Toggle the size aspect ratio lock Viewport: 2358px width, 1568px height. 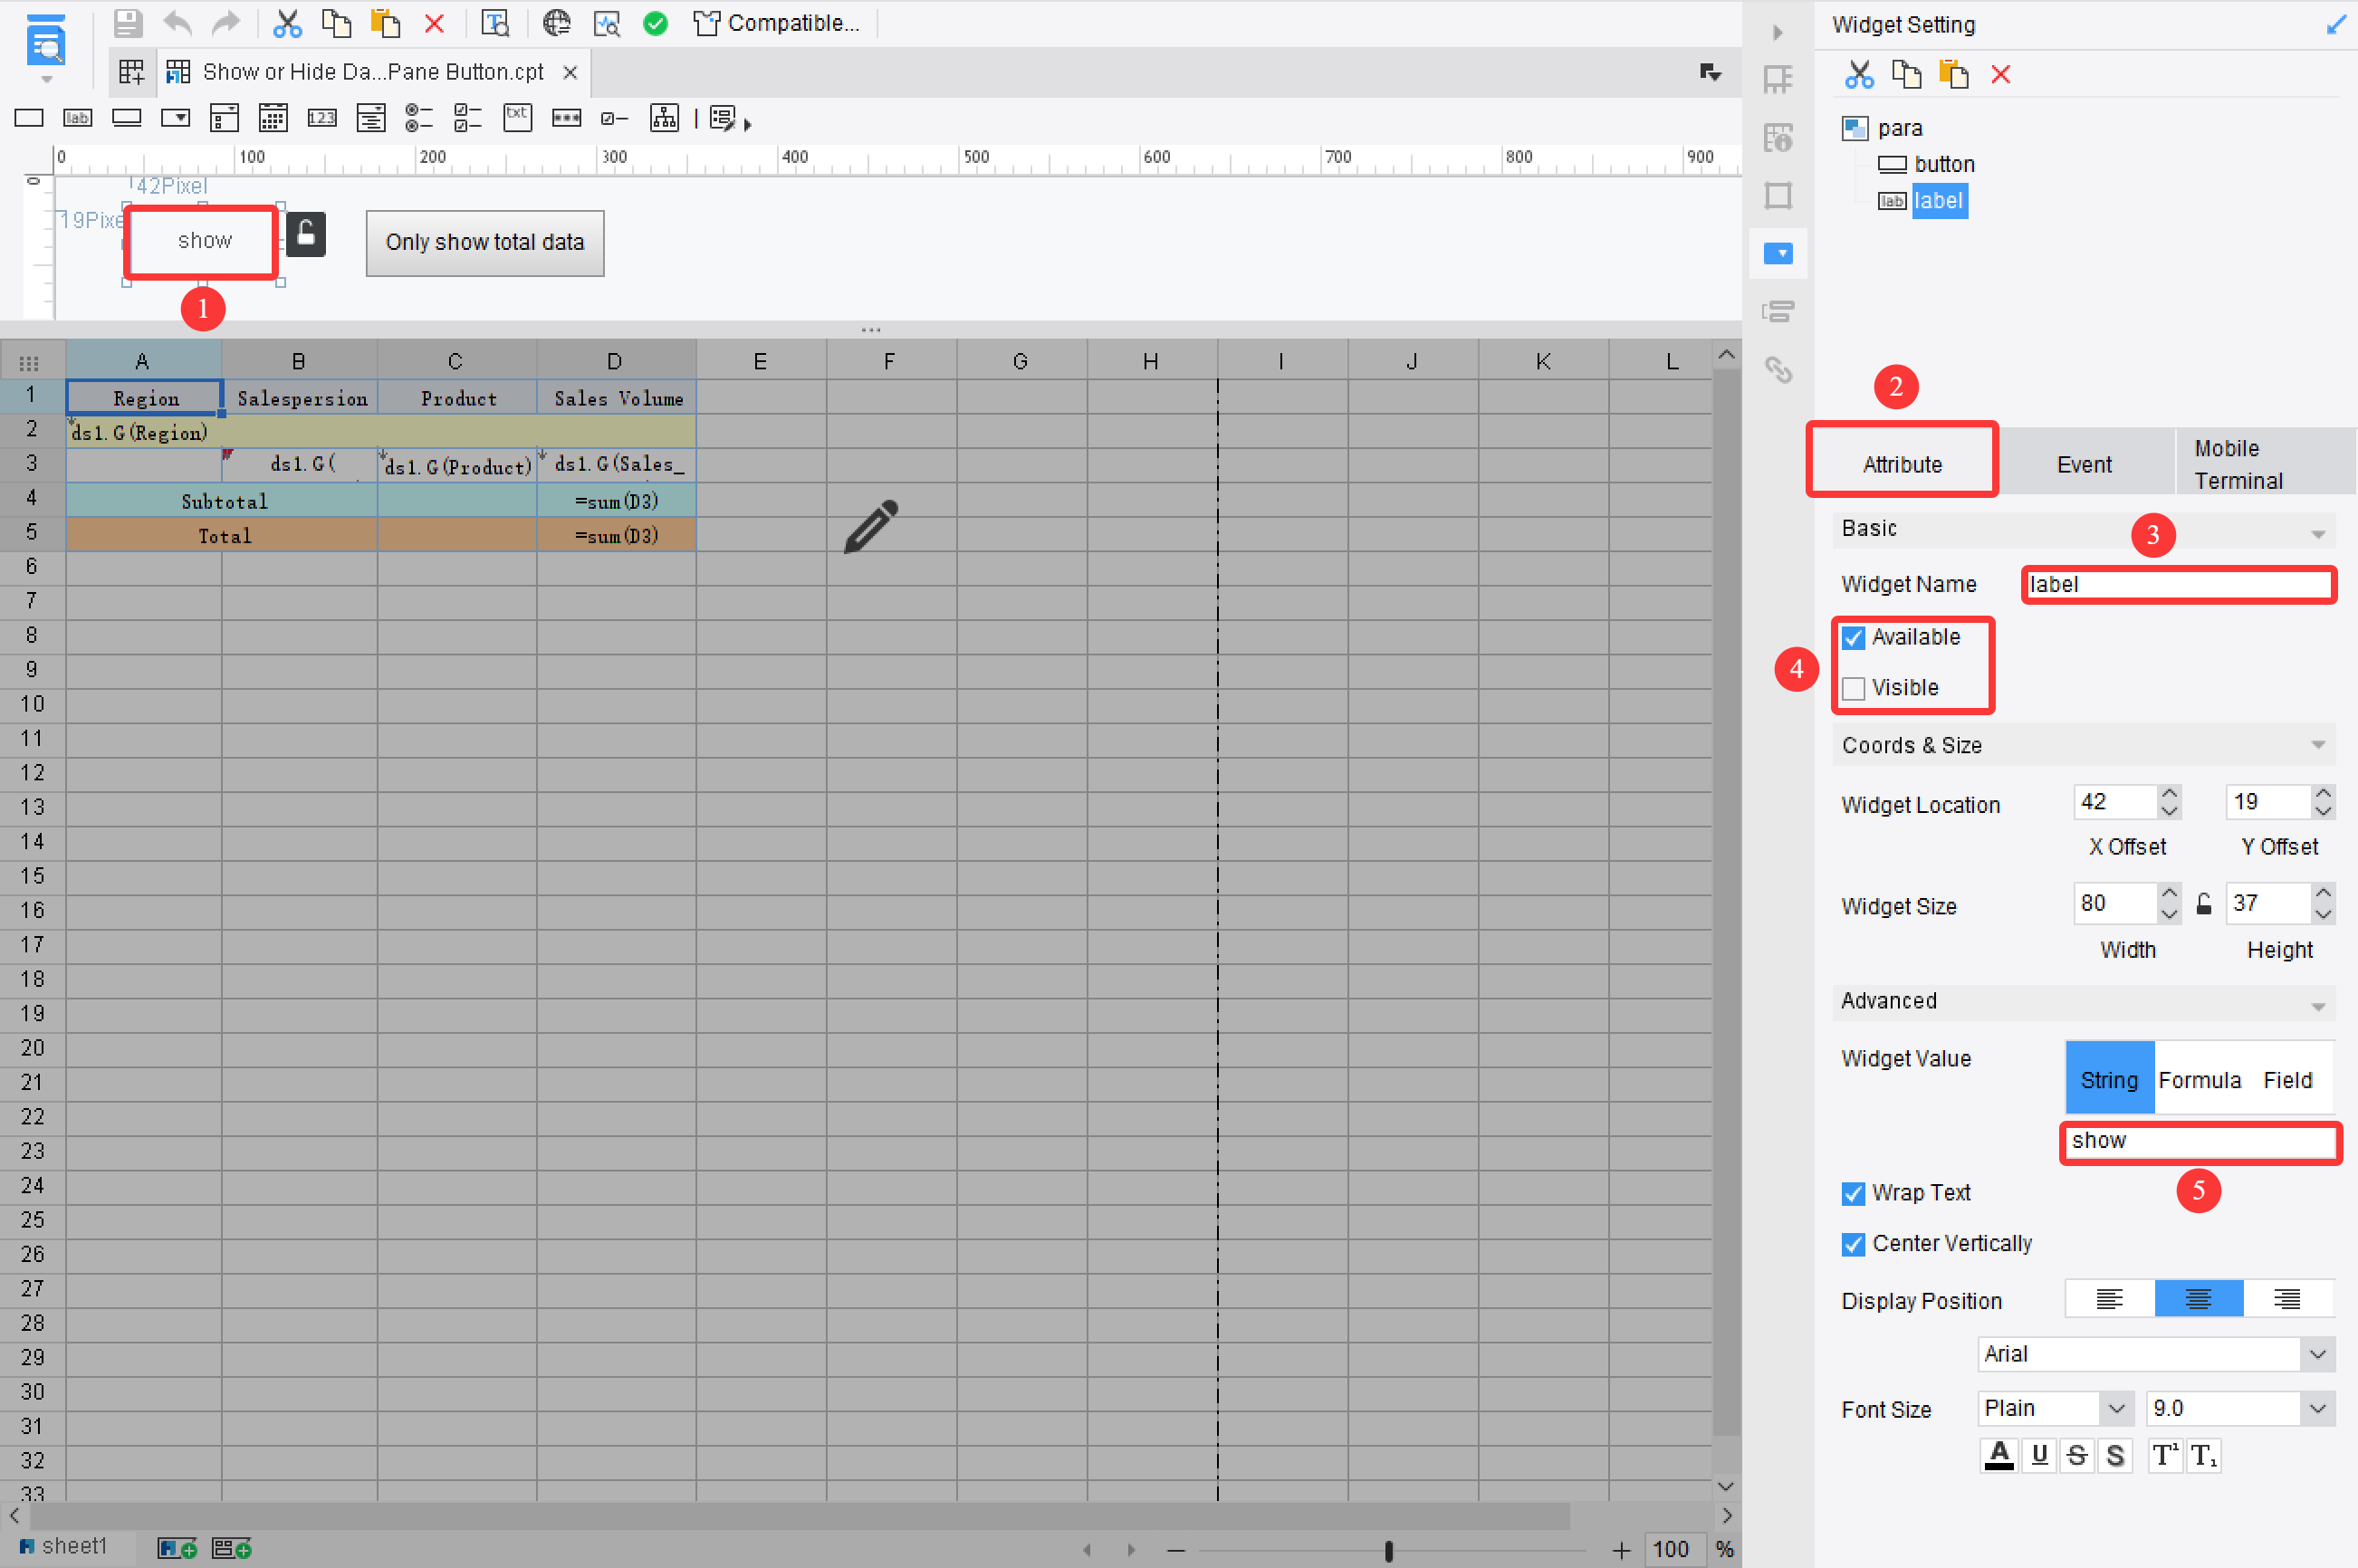pos(2203,904)
